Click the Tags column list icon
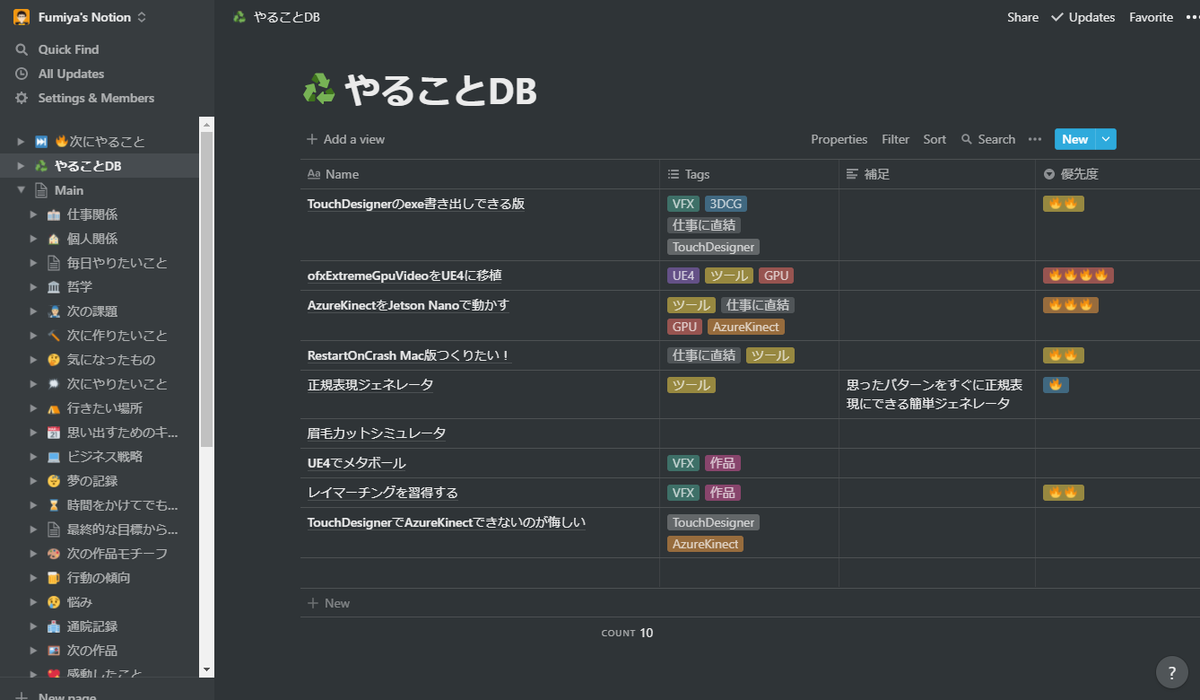 (673, 174)
